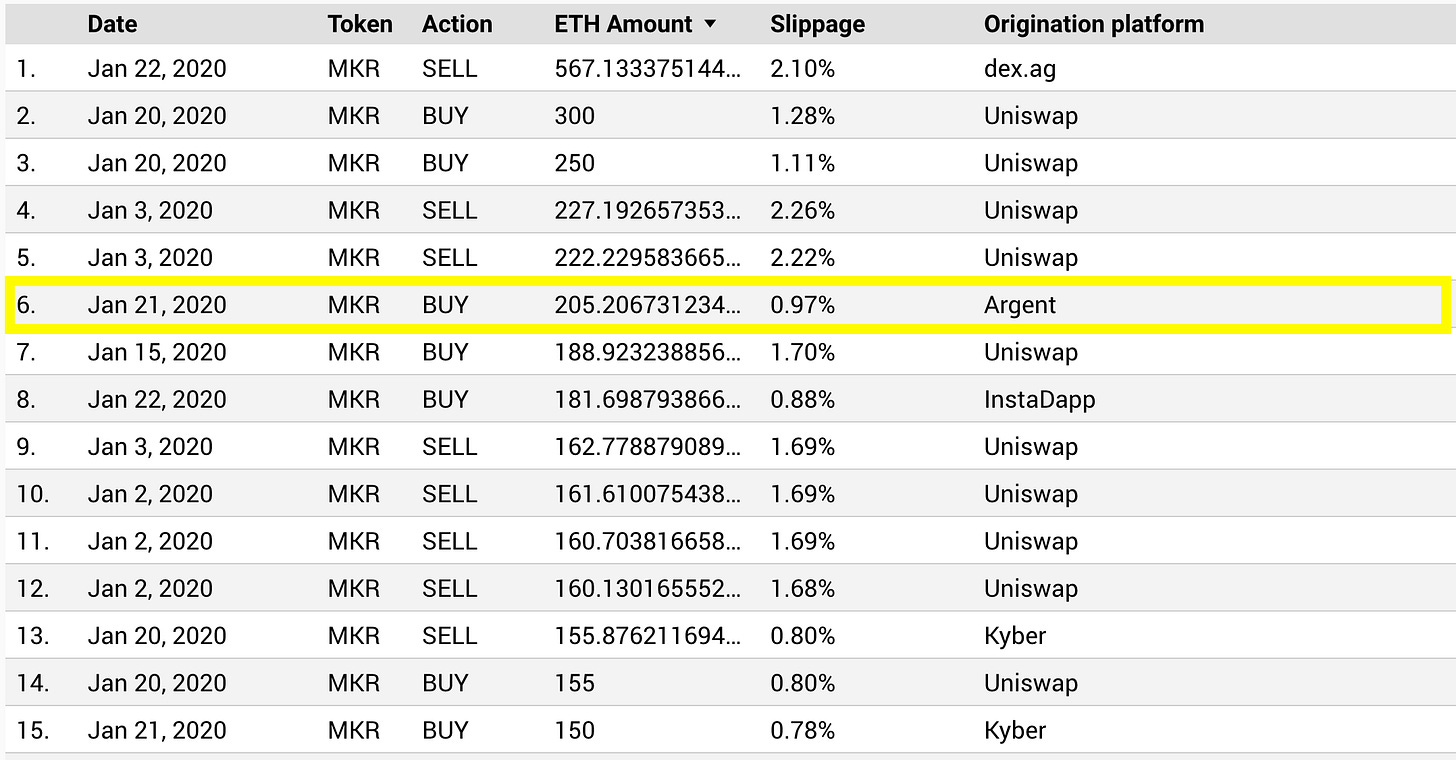Image resolution: width=1456 pixels, height=760 pixels.
Task: Click the 0.88% slippage value
Action: pyautogui.click(x=803, y=399)
